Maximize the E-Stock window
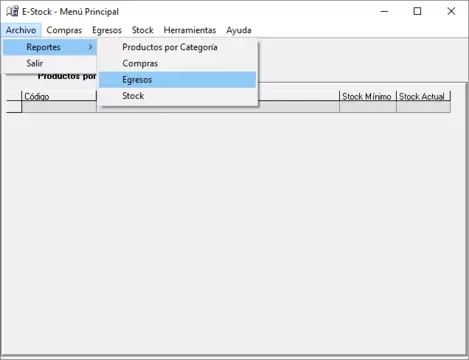Image resolution: width=469 pixels, height=360 pixels. [417, 11]
